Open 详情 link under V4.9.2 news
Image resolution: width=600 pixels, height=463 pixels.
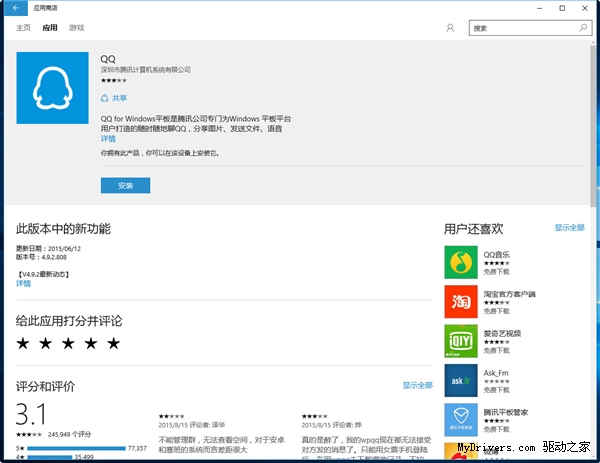click(x=23, y=284)
